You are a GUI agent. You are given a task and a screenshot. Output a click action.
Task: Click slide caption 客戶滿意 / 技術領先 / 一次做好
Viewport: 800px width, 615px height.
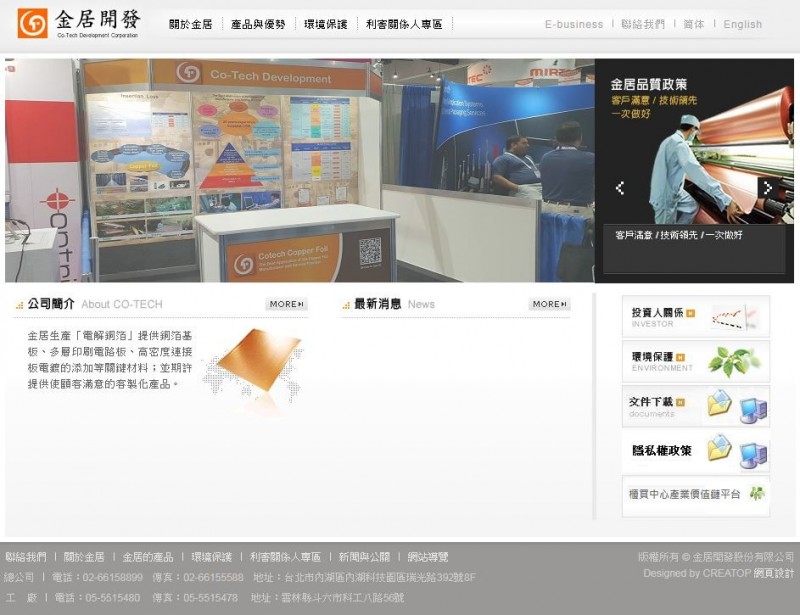click(x=679, y=235)
